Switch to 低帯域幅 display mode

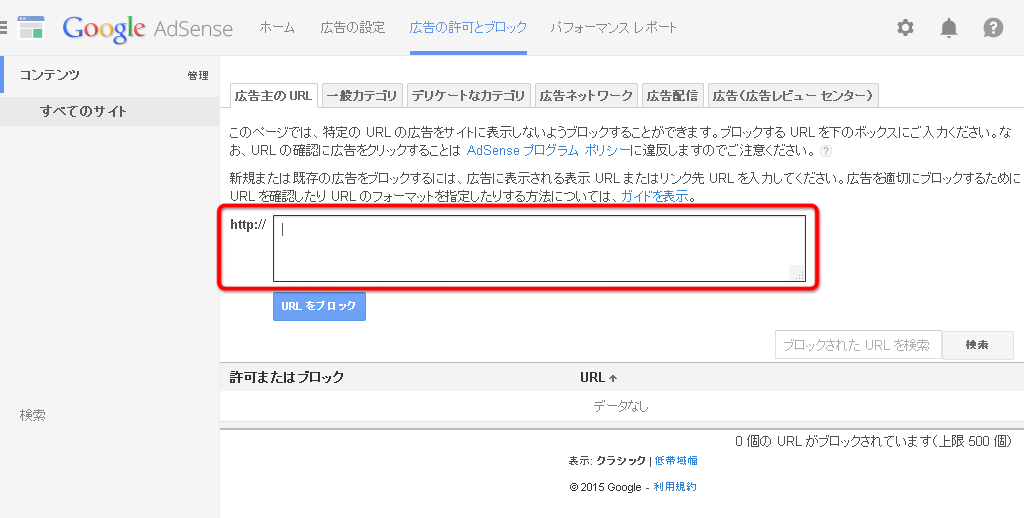coord(676,461)
